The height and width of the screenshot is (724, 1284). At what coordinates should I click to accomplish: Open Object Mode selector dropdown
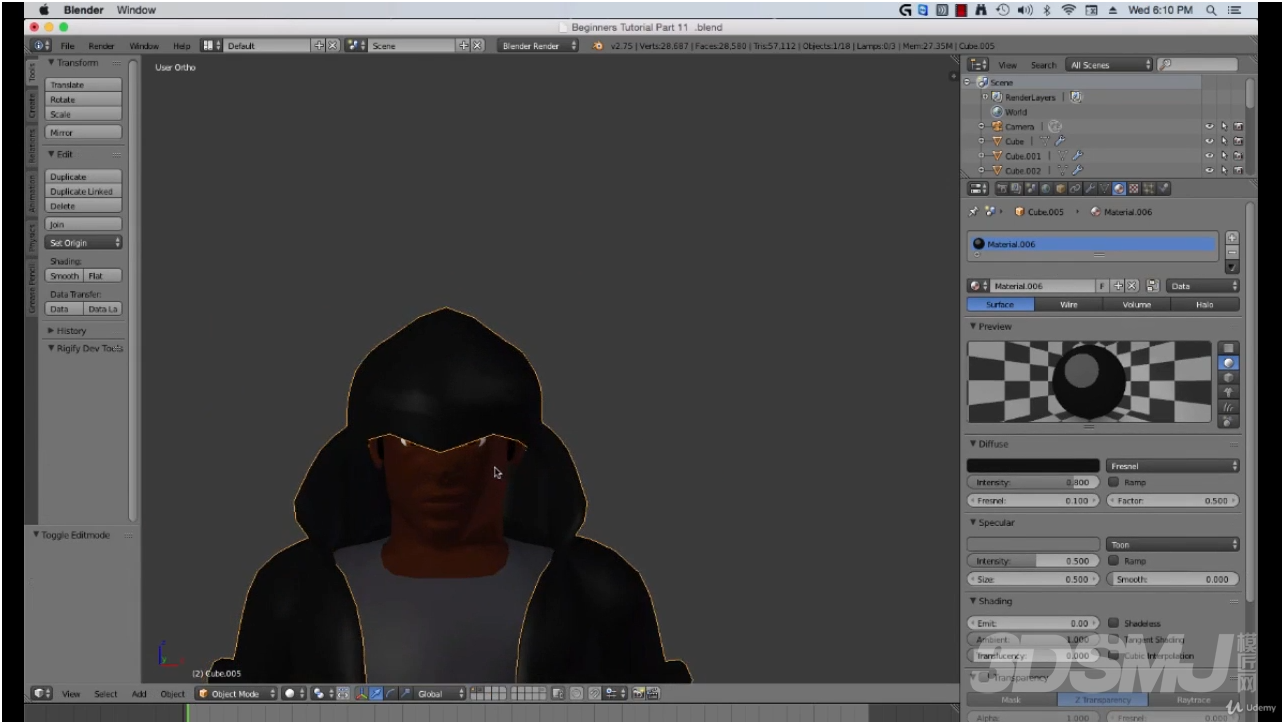pos(237,693)
